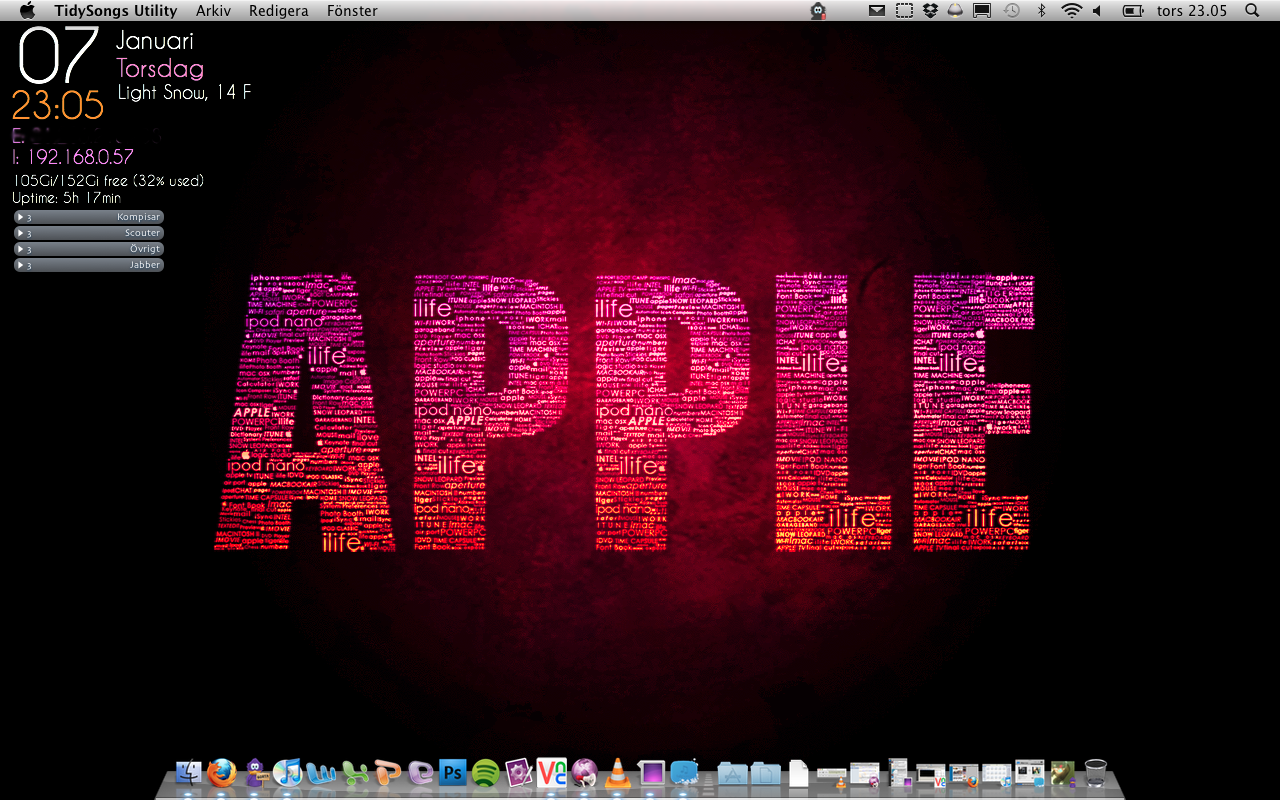Viewport: 1280px width, 800px height.
Task: Click the Wi-Fi status icon
Action: [1072, 10]
